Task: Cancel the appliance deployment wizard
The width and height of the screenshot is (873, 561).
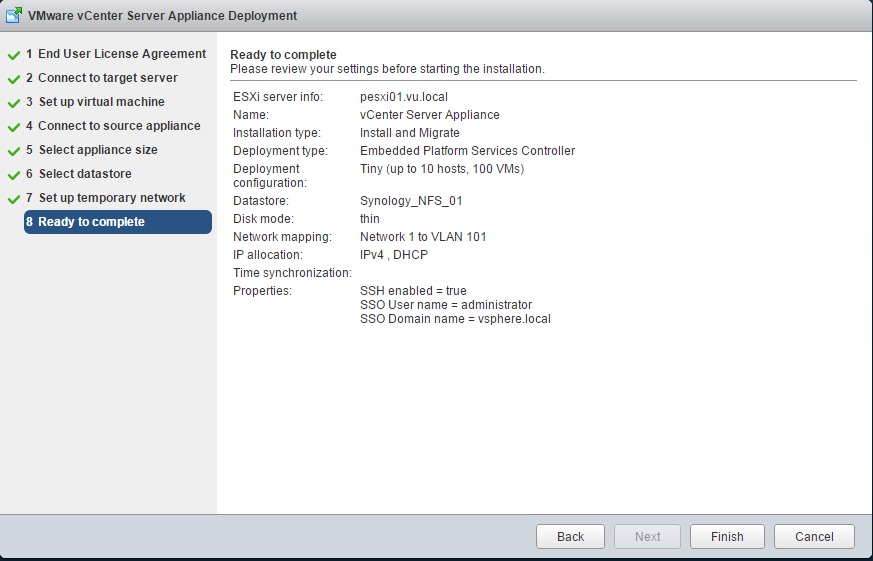Action: (x=814, y=536)
